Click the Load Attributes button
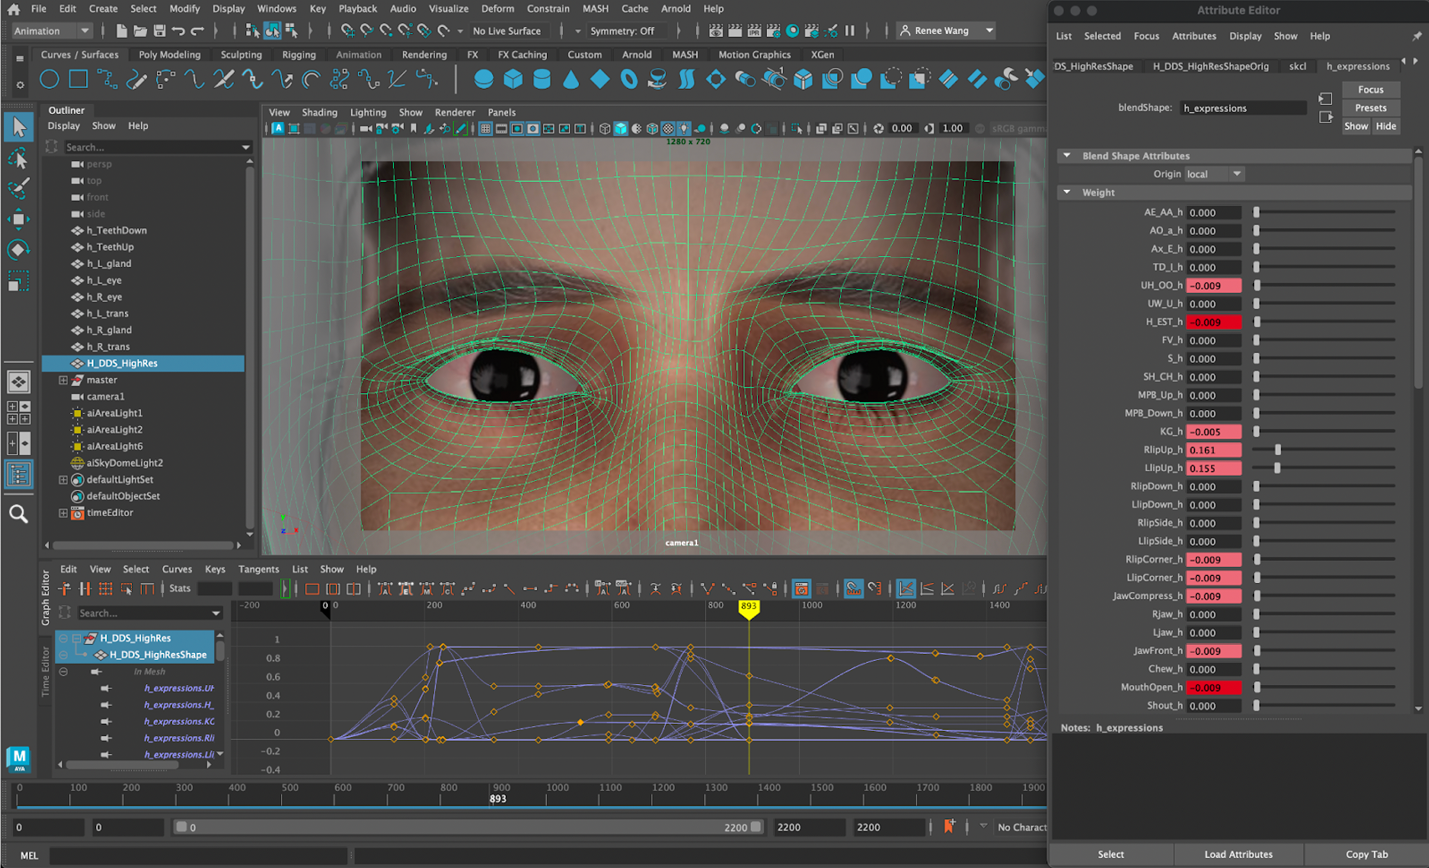1429x868 pixels. (x=1238, y=854)
